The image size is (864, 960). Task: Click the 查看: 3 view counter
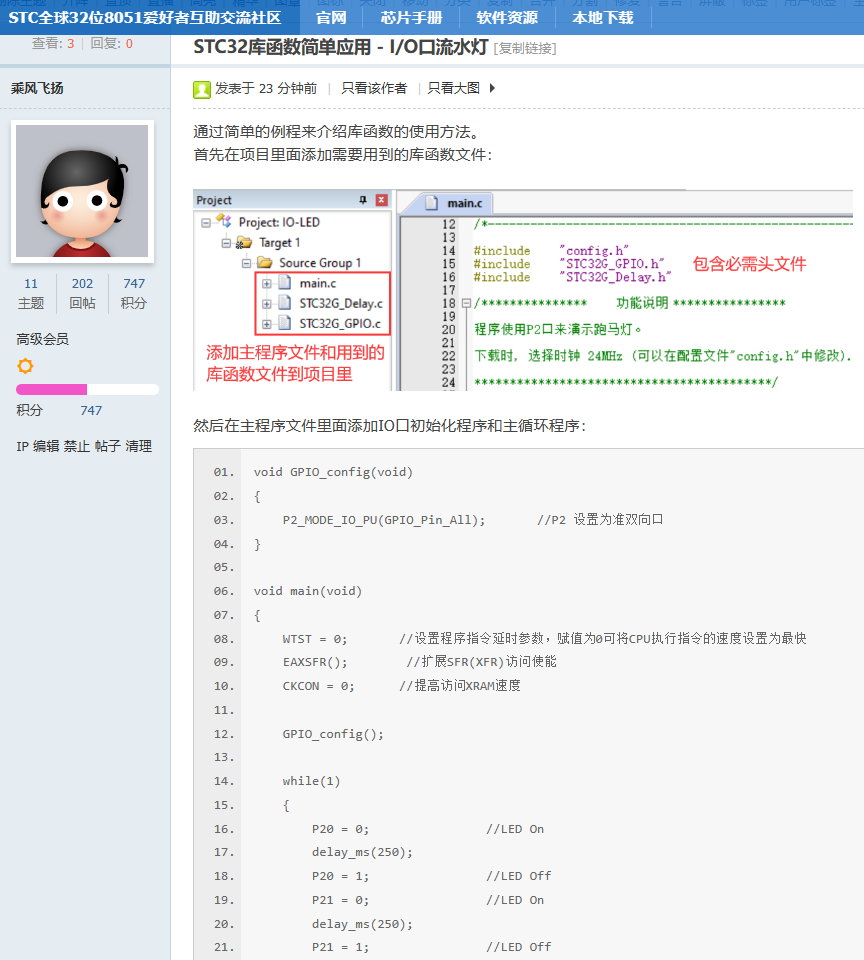coord(53,43)
